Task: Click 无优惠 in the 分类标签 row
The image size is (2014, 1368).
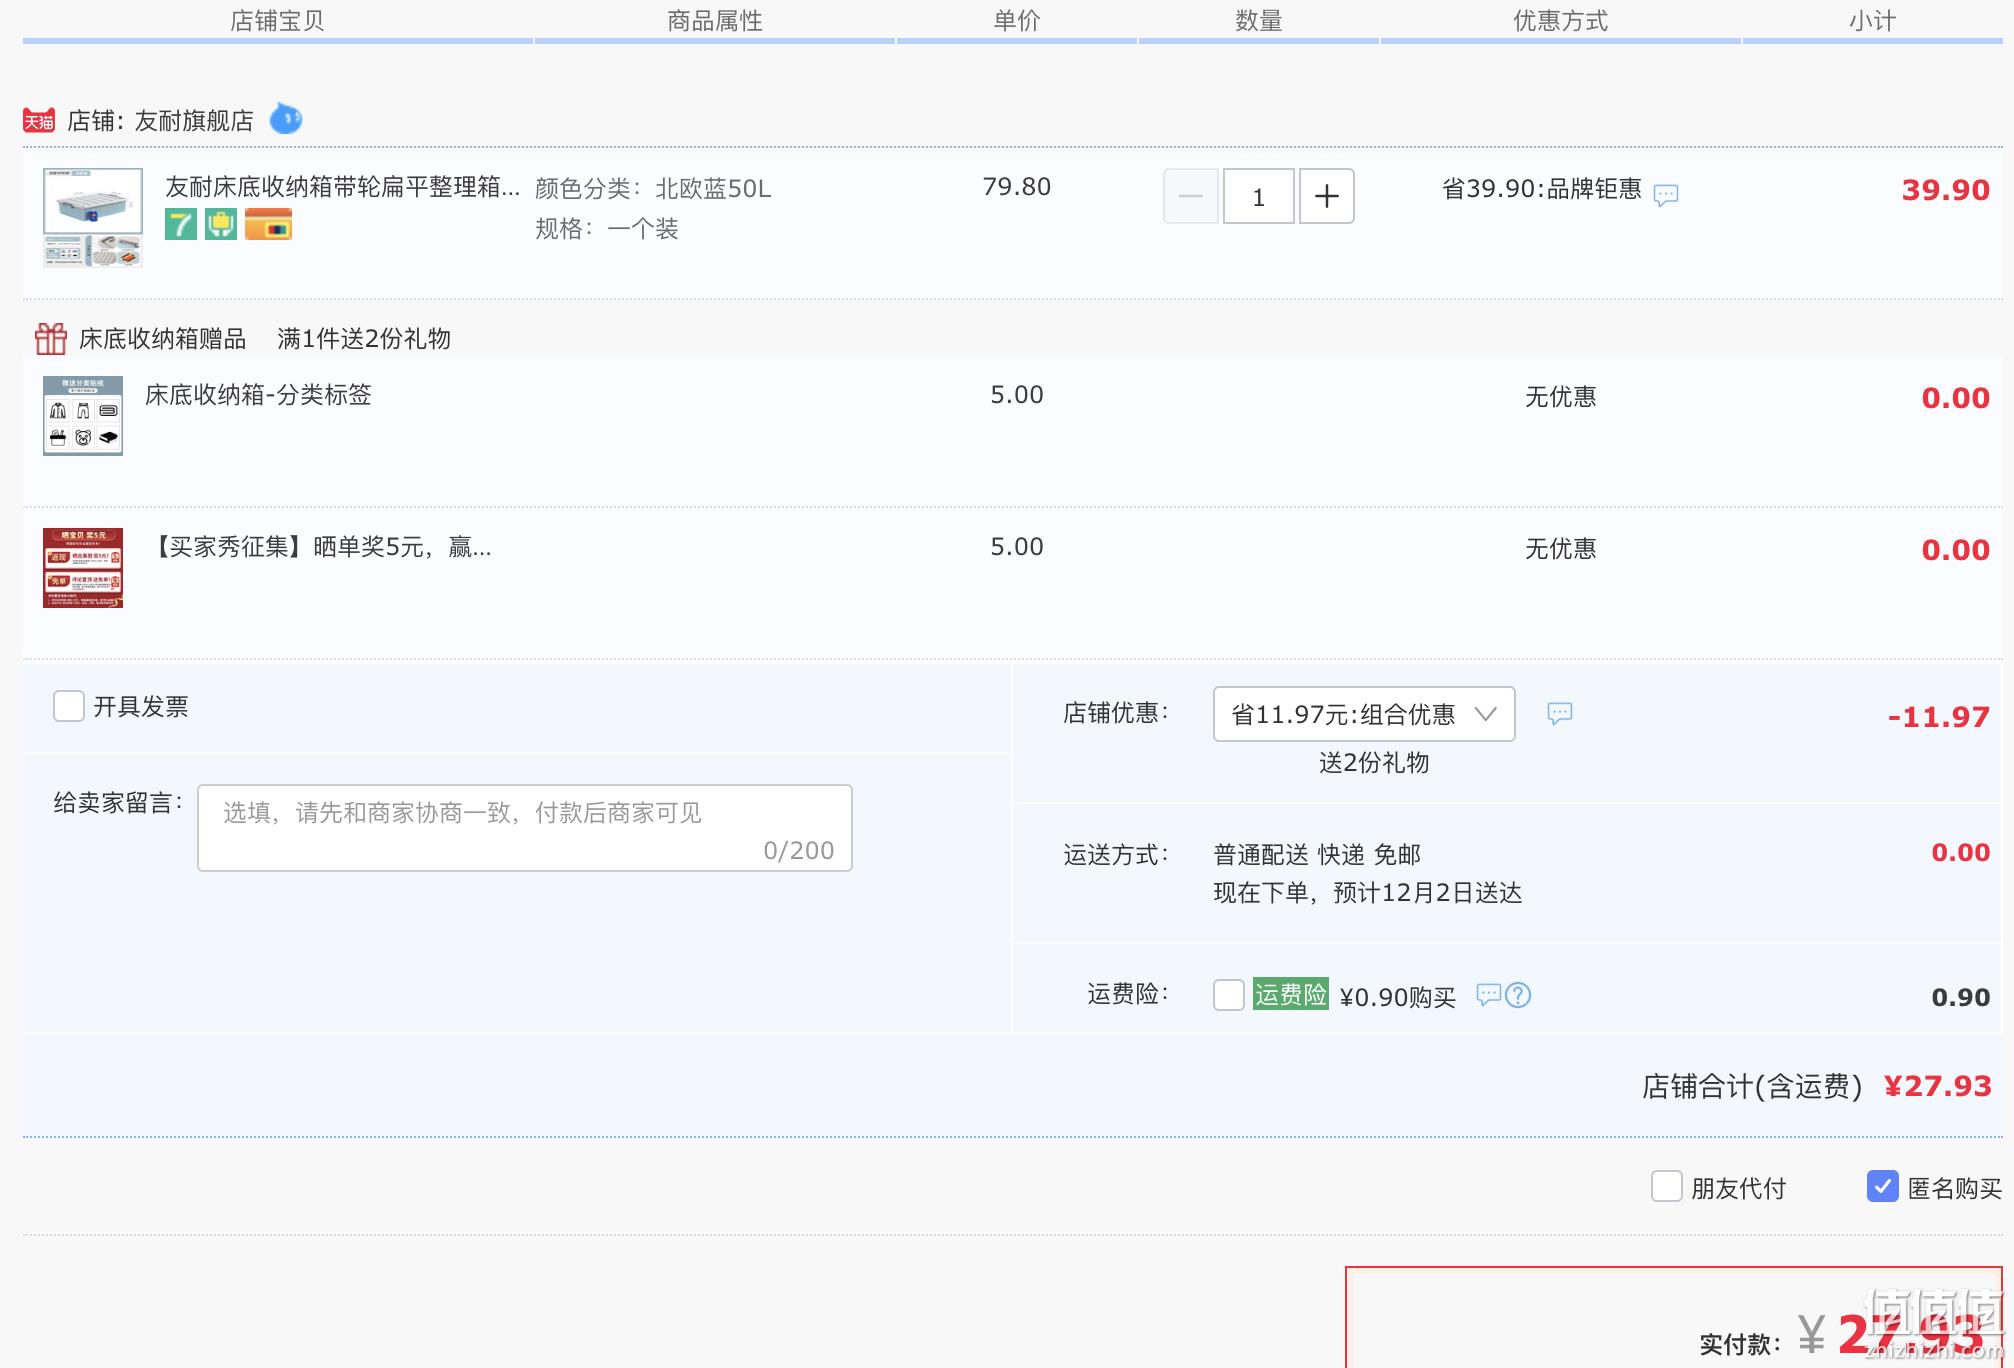Action: pos(1561,397)
